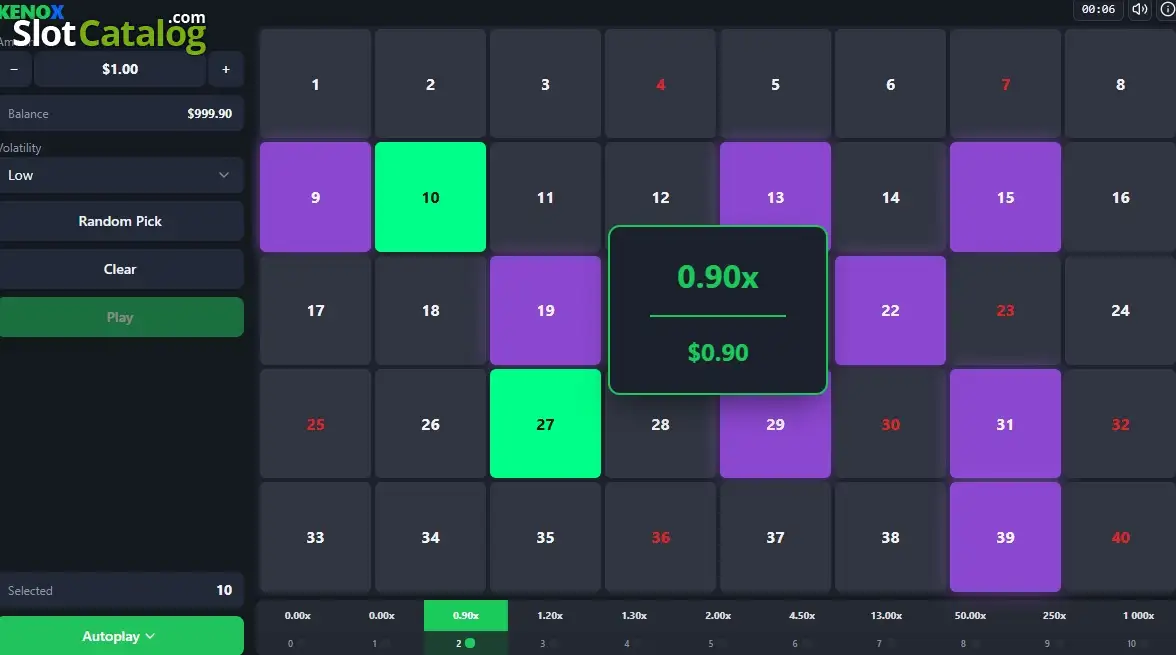Decrease bet amount with minus button
The width and height of the screenshot is (1176, 655).
point(14,69)
